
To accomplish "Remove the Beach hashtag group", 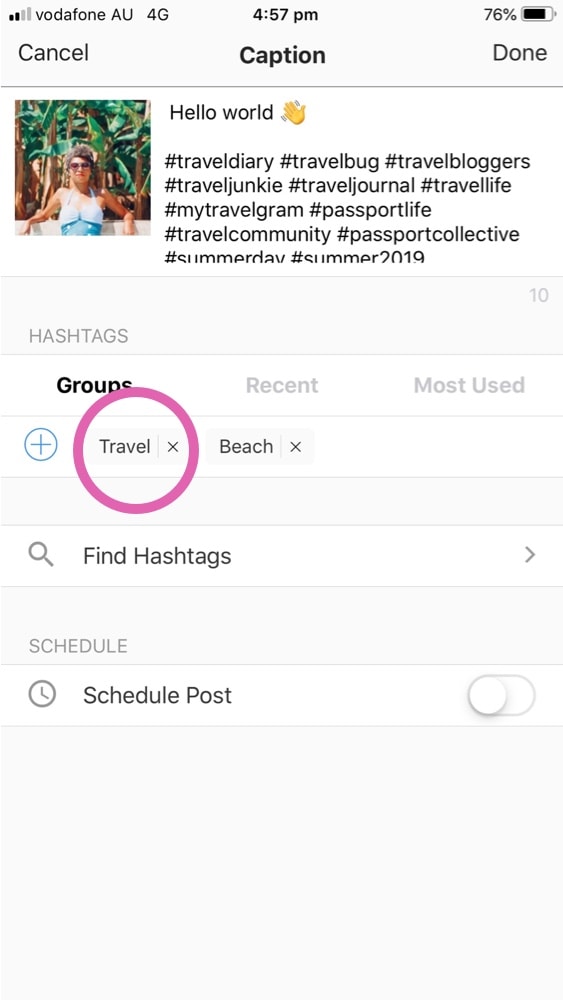I will [x=295, y=447].
